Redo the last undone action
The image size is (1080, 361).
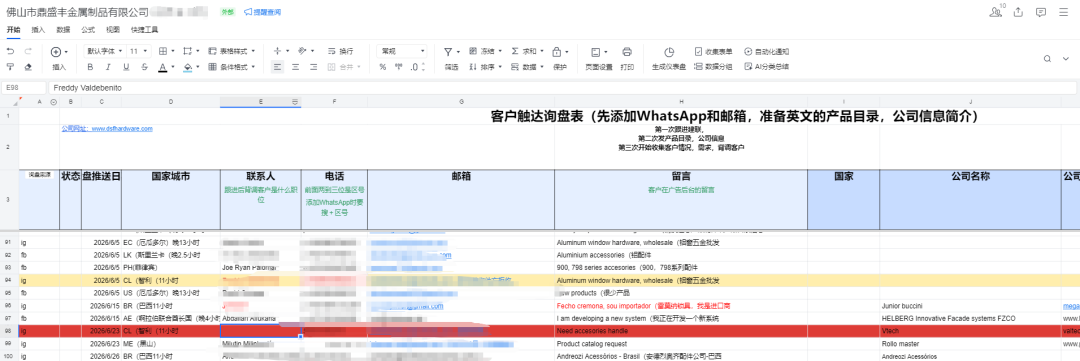[28, 52]
